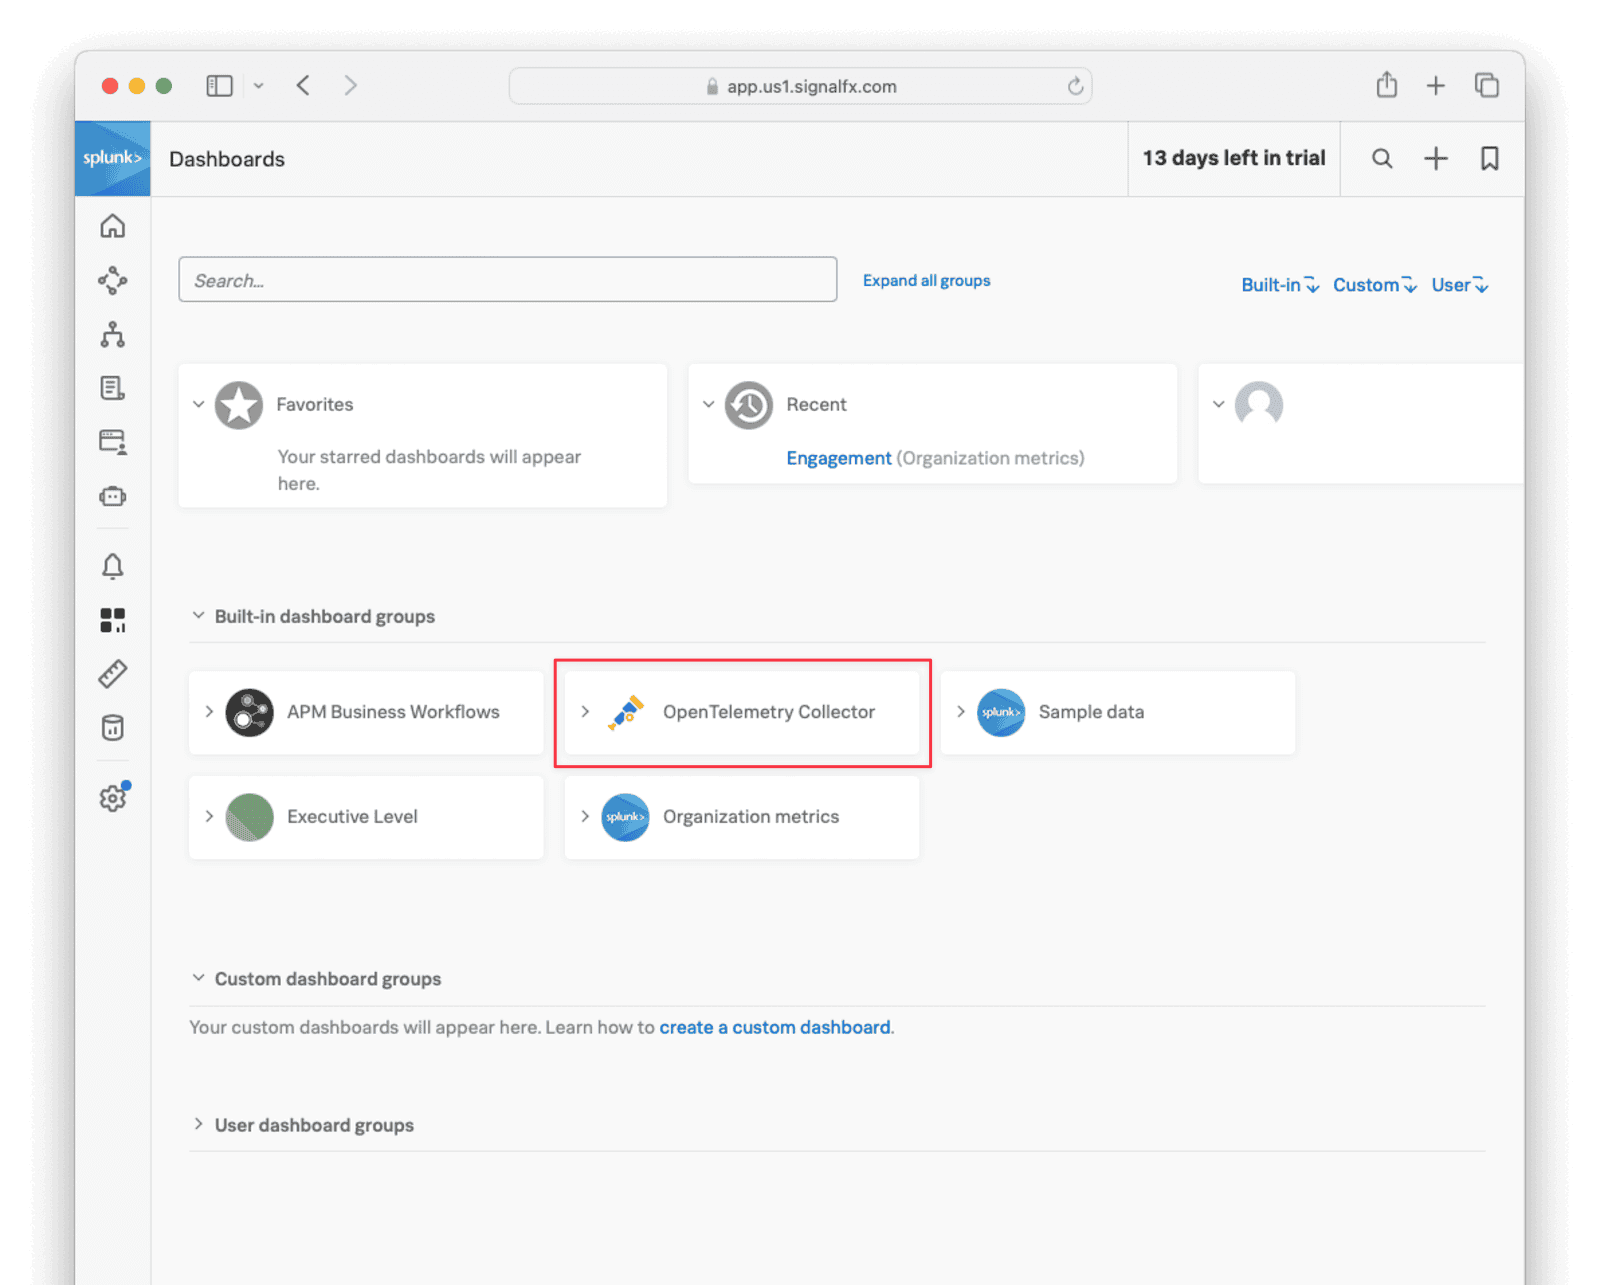Image resolution: width=1600 pixels, height=1285 pixels.
Task: Open Dashboards grid icon in sidebar
Action: (x=113, y=620)
